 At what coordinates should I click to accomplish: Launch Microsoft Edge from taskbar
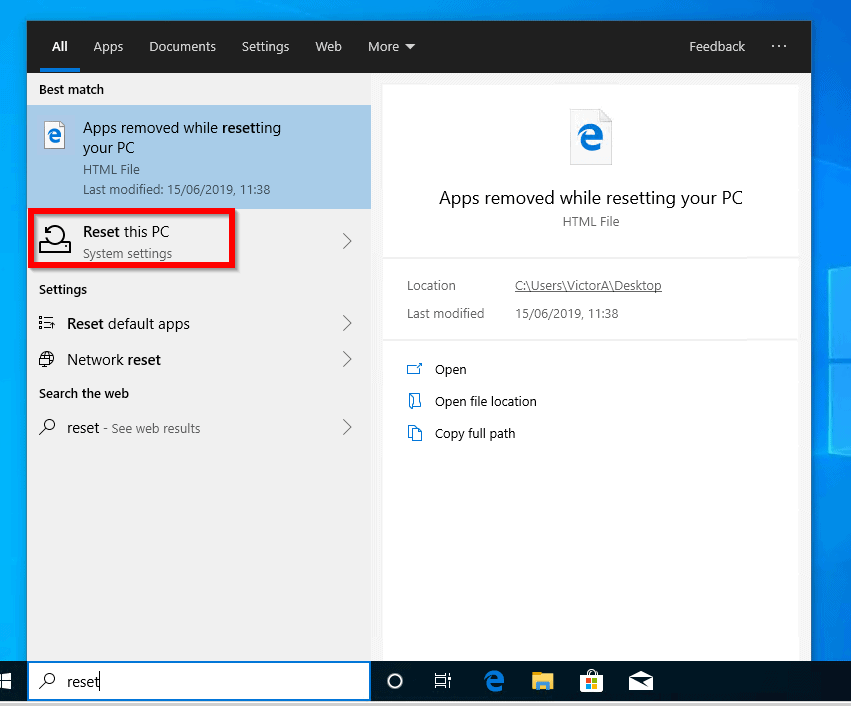[493, 681]
